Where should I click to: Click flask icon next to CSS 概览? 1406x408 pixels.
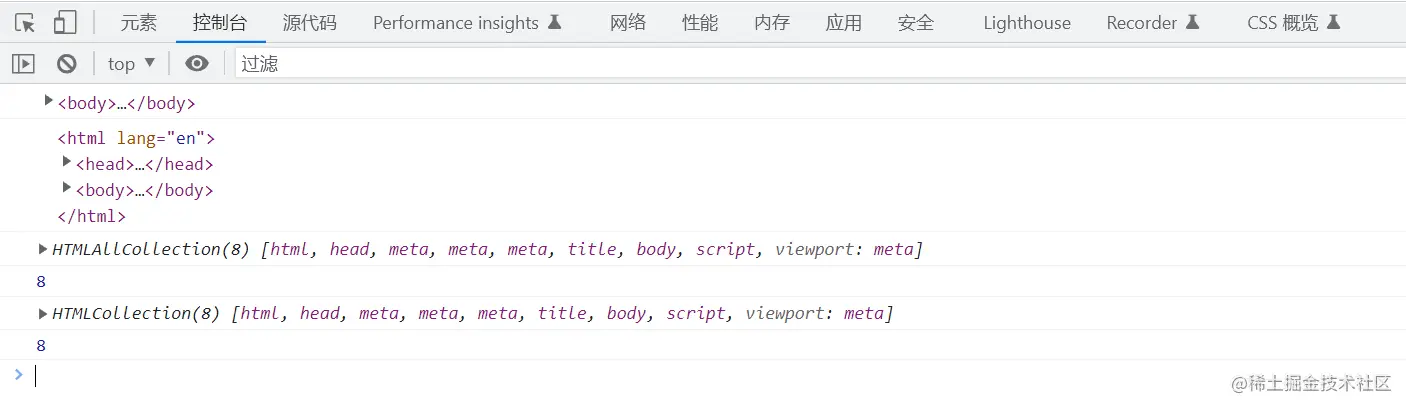click(x=1333, y=22)
